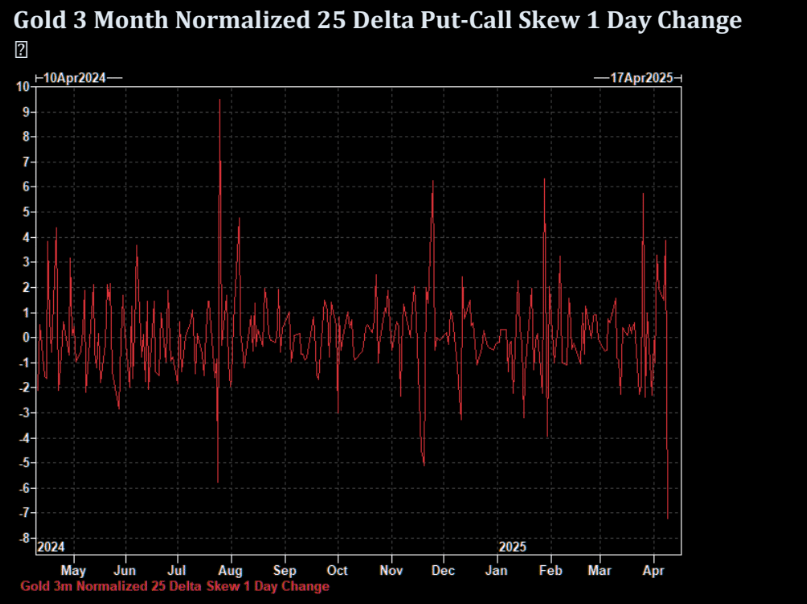Click the chart title about Gold Put-Call Skew
This screenshot has width=807, height=604.
(378, 20)
